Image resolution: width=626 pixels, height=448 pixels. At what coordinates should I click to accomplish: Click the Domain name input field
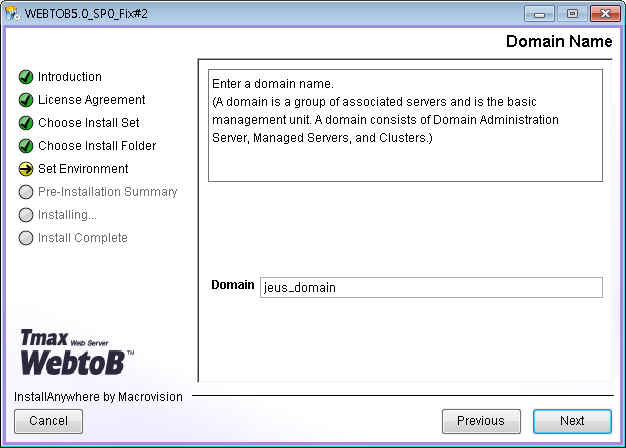tap(431, 287)
